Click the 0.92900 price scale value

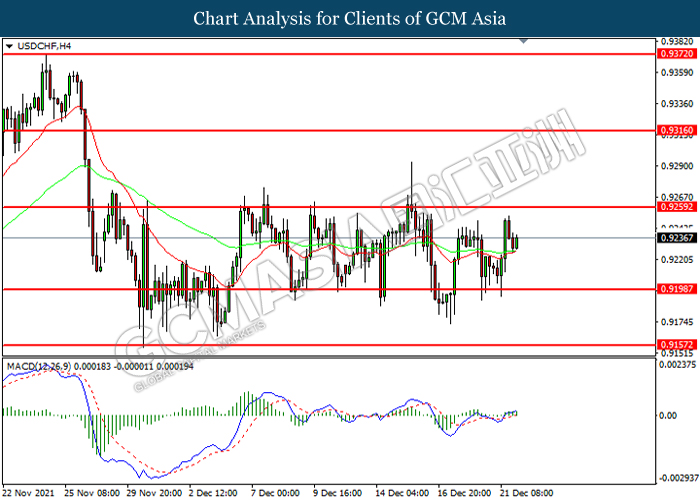pyautogui.click(x=677, y=166)
